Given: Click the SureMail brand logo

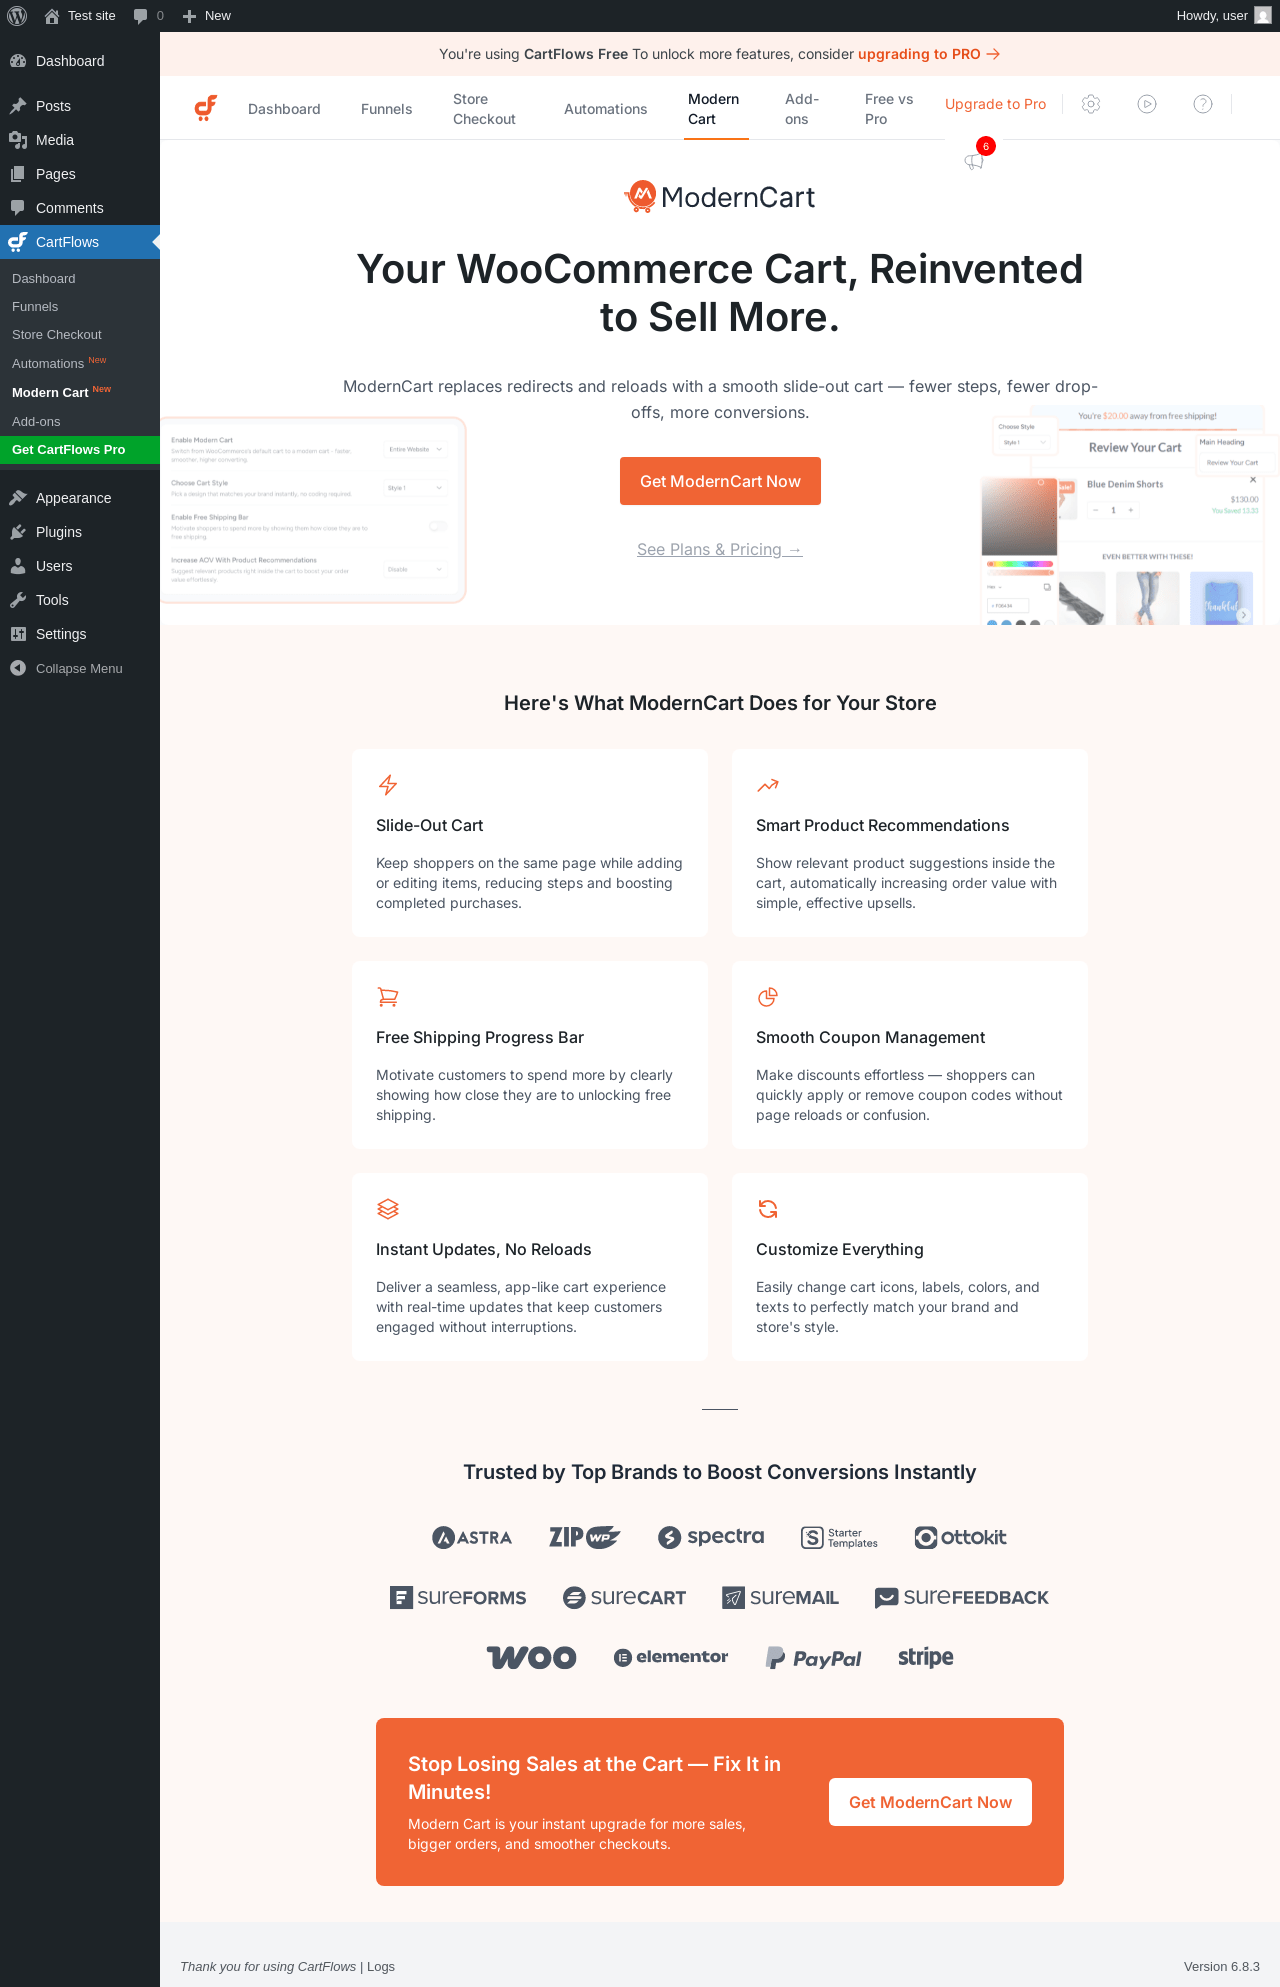Looking at the screenshot, I should 781,1597.
